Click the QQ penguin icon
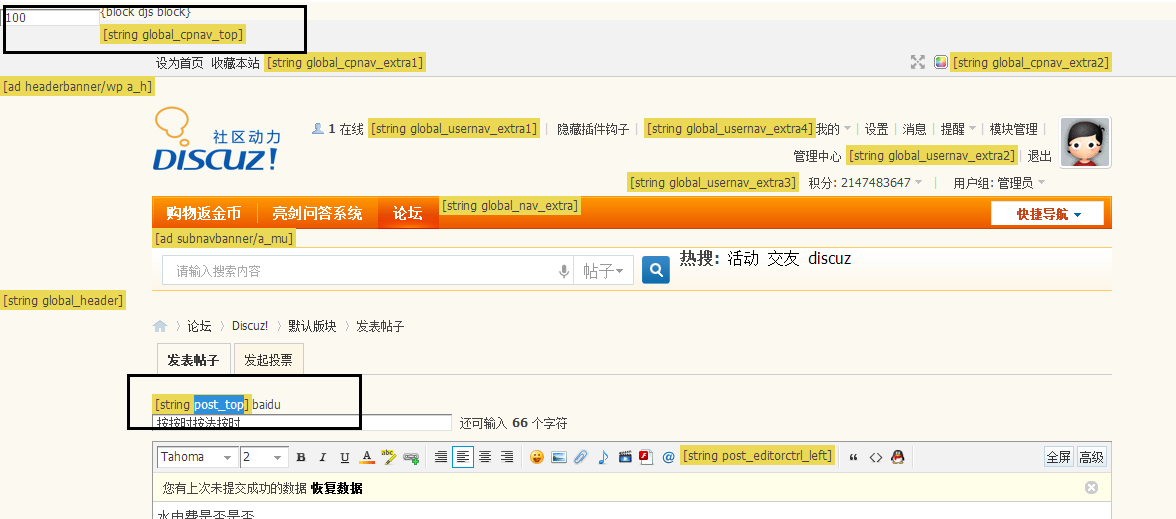 pyautogui.click(x=897, y=457)
